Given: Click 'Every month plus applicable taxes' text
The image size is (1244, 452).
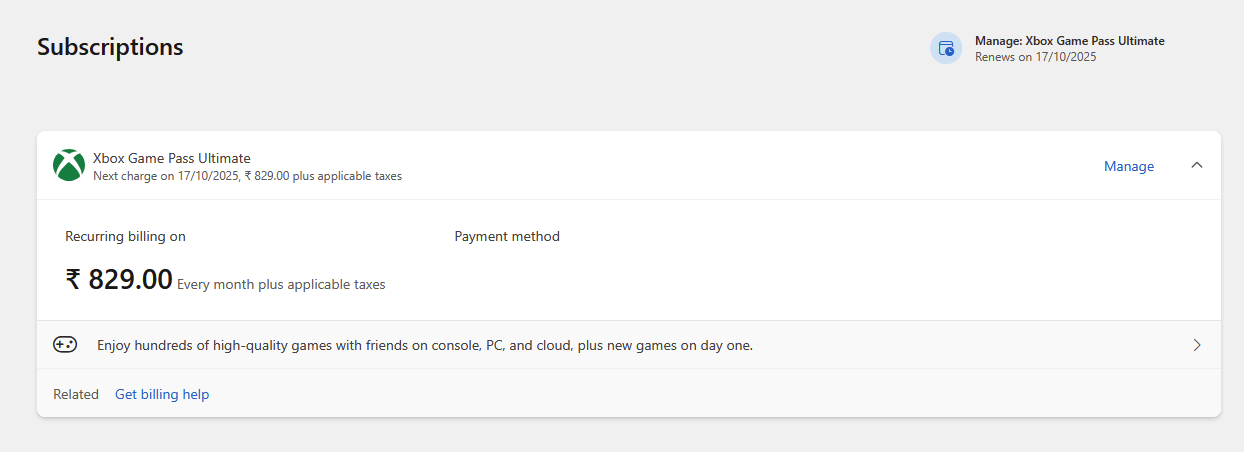Looking at the screenshot, I should click(281, 285).
